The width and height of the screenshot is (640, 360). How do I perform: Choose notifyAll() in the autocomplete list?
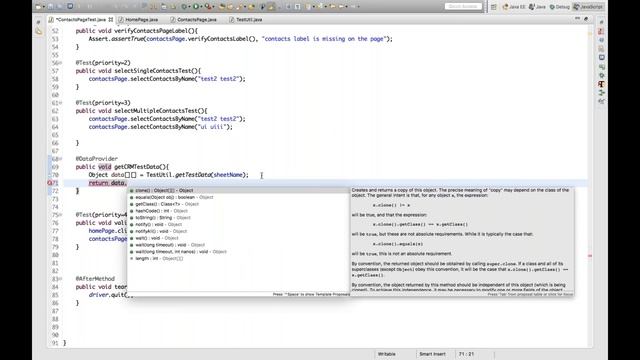pyautogui.click(x=238, y=231)
